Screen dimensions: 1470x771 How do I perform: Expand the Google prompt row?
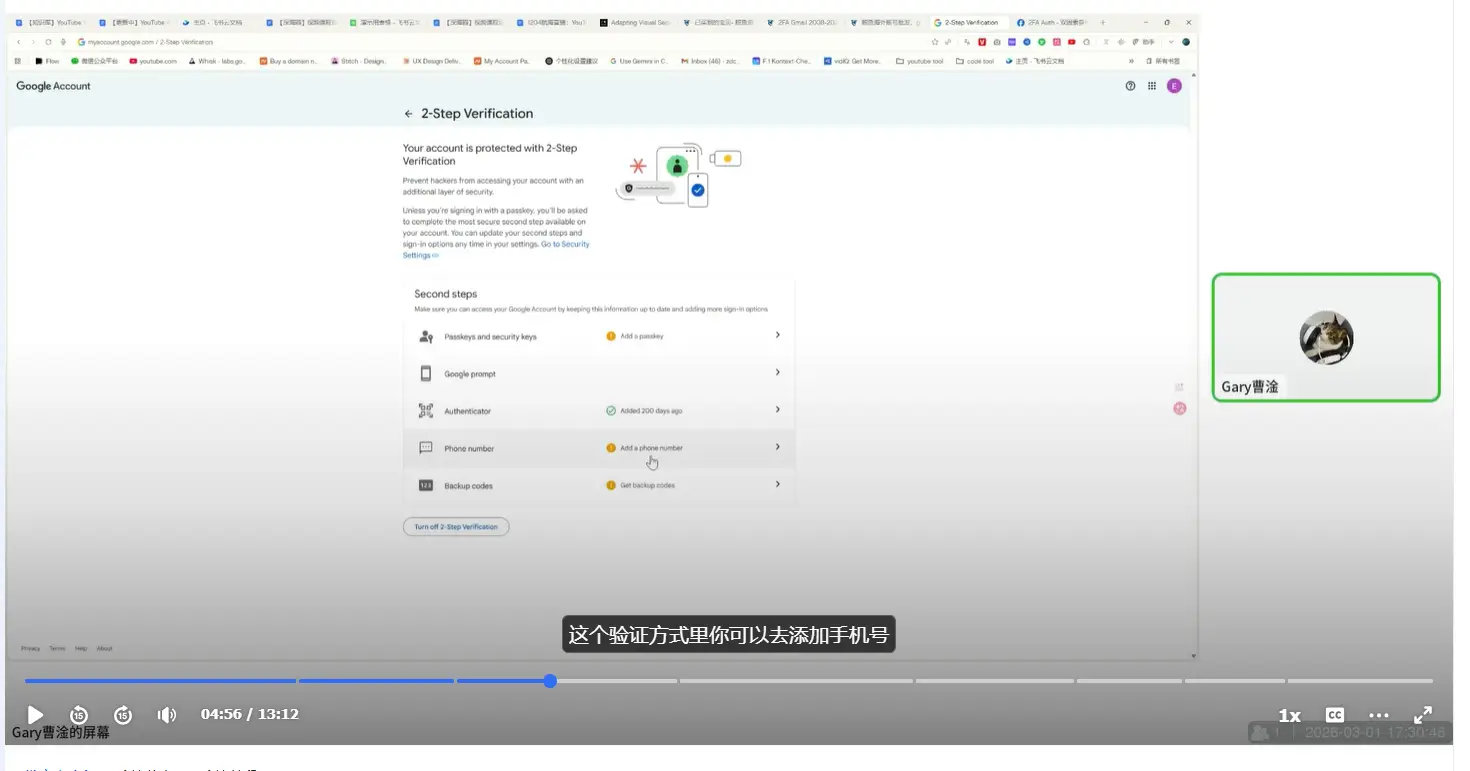599,373
